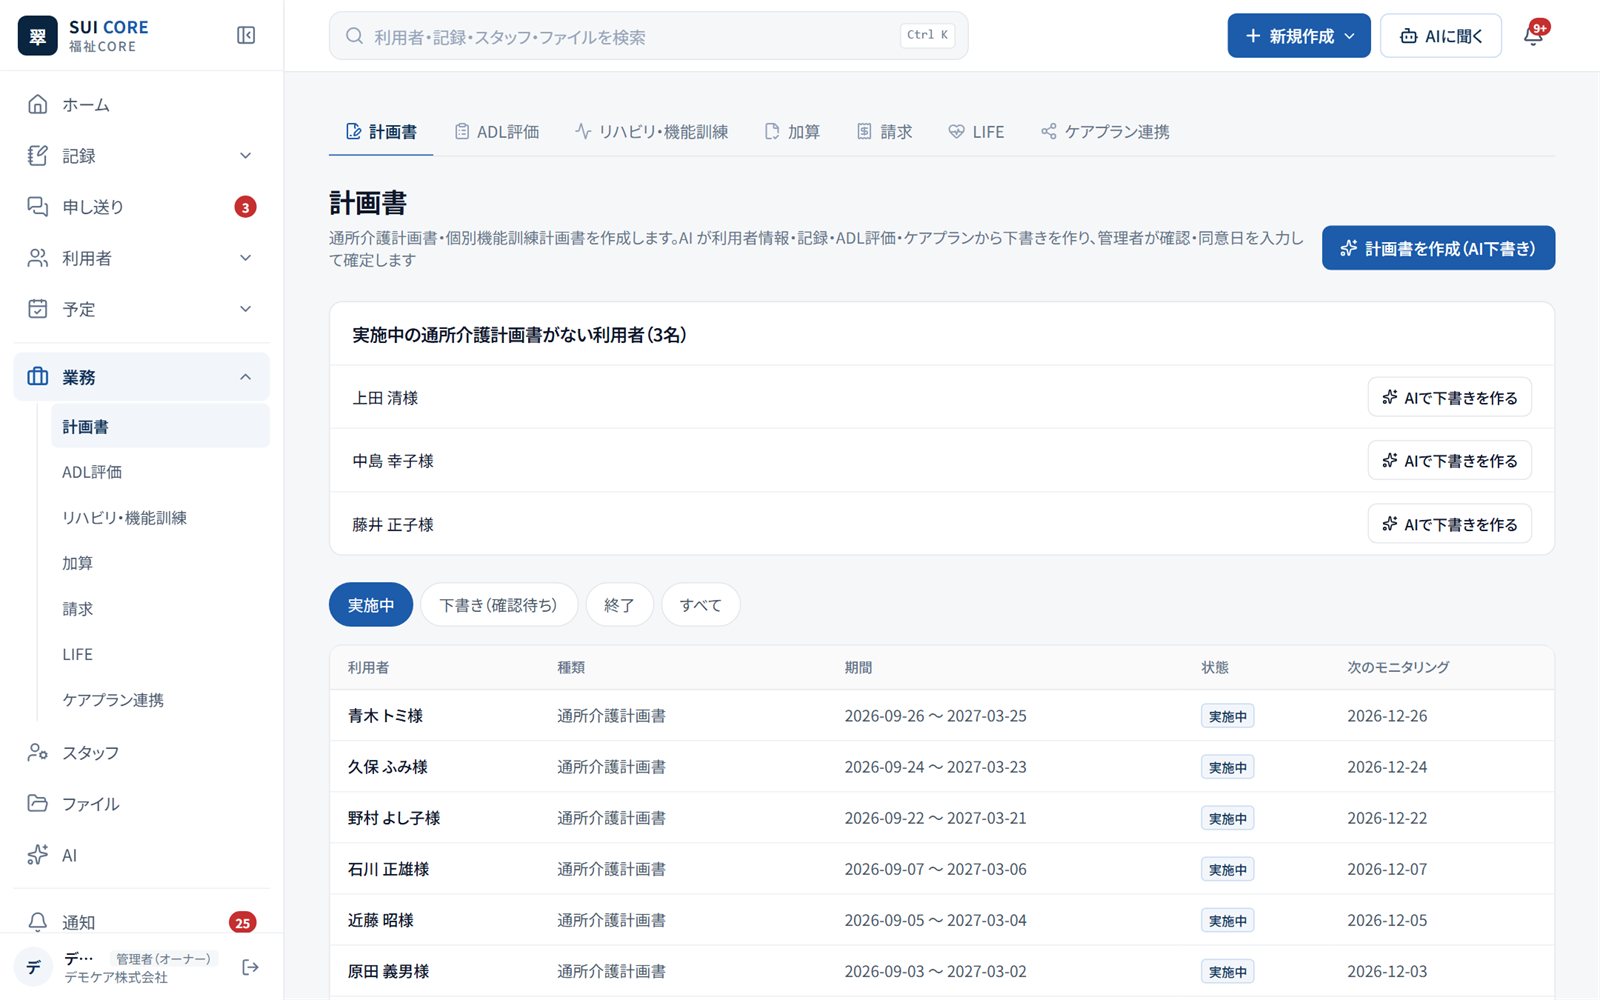1600x1000 pixels.
Task: Expand the 記録 menu chevron
Action: click(246, 155)
